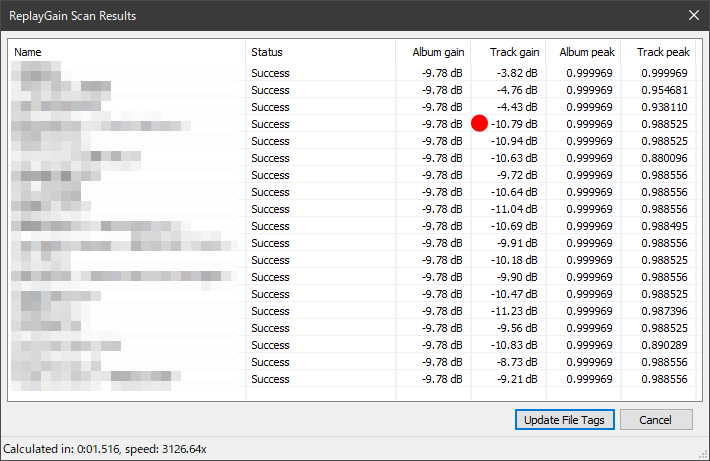
Task: Select the track gain value -9.56 dB
Action: pos(517,328)
